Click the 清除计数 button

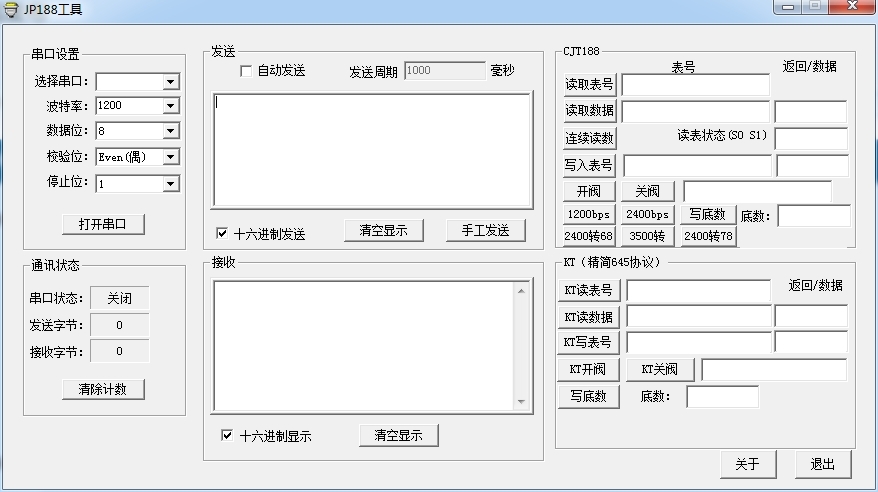click(103, 389)
